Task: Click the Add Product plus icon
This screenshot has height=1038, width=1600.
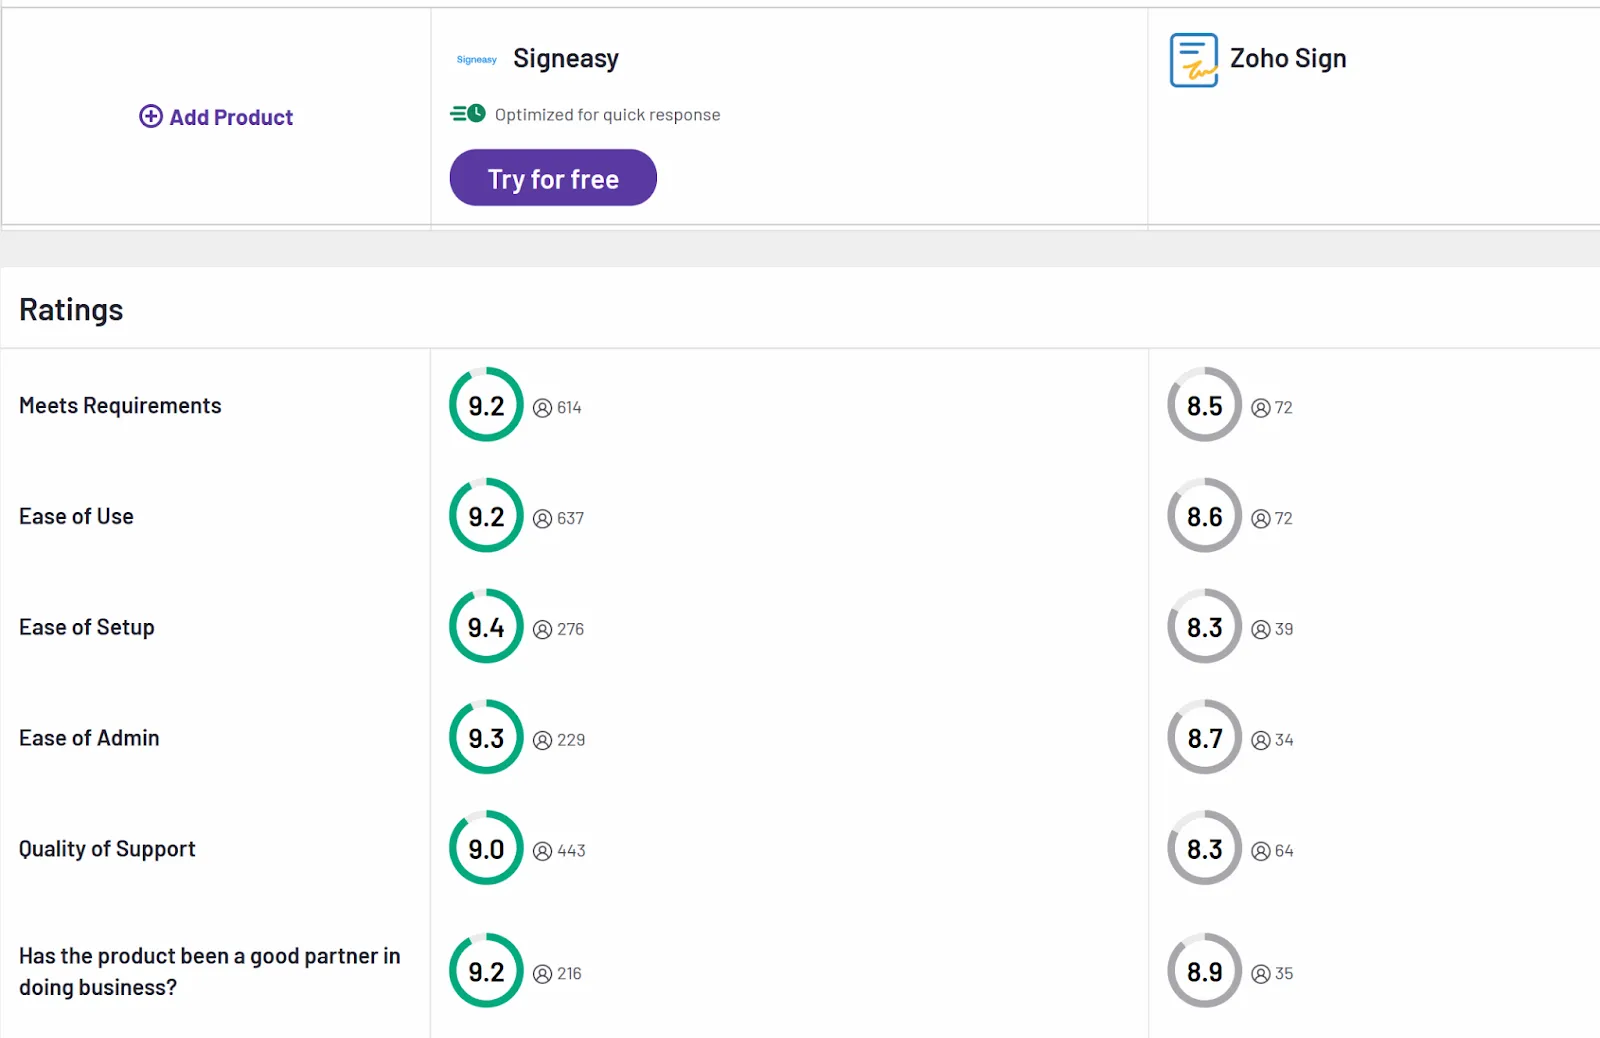Action: 151,116
